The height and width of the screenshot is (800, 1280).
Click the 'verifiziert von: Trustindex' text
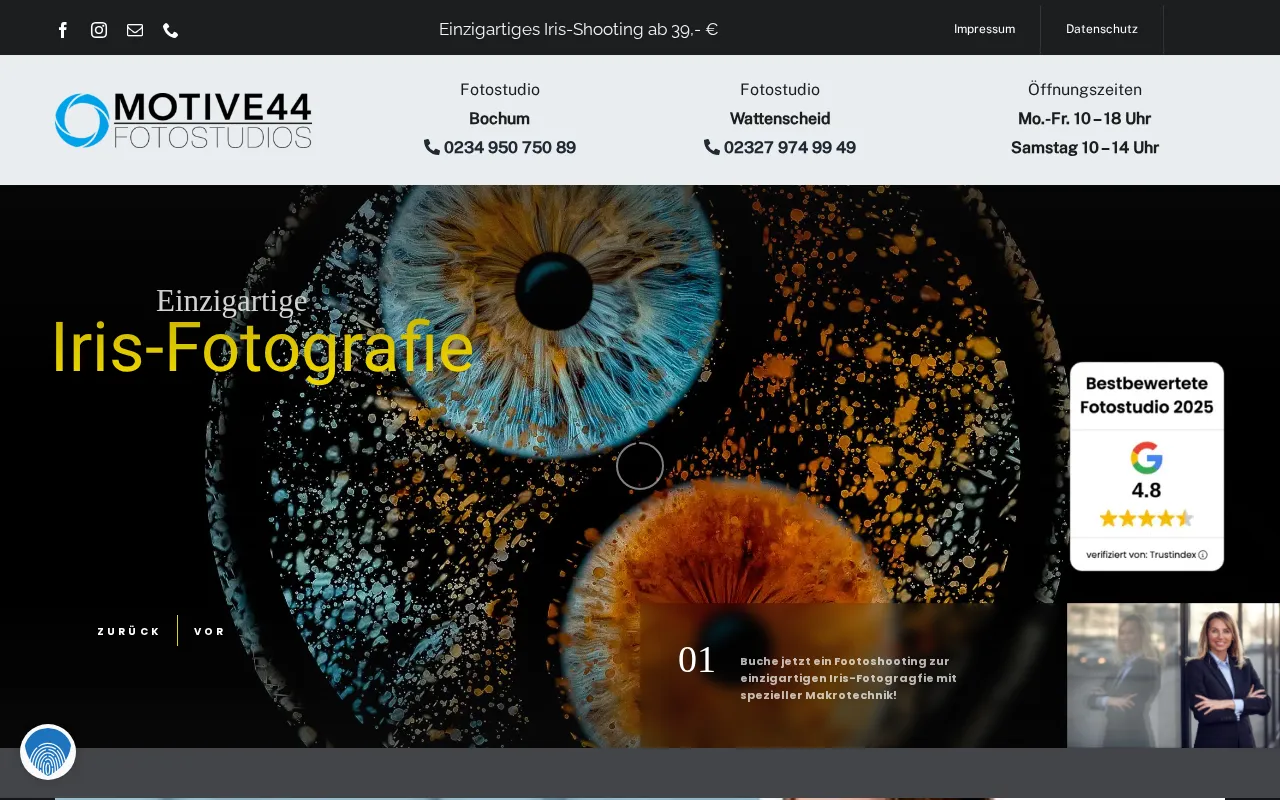click(x=1141, y=555)
